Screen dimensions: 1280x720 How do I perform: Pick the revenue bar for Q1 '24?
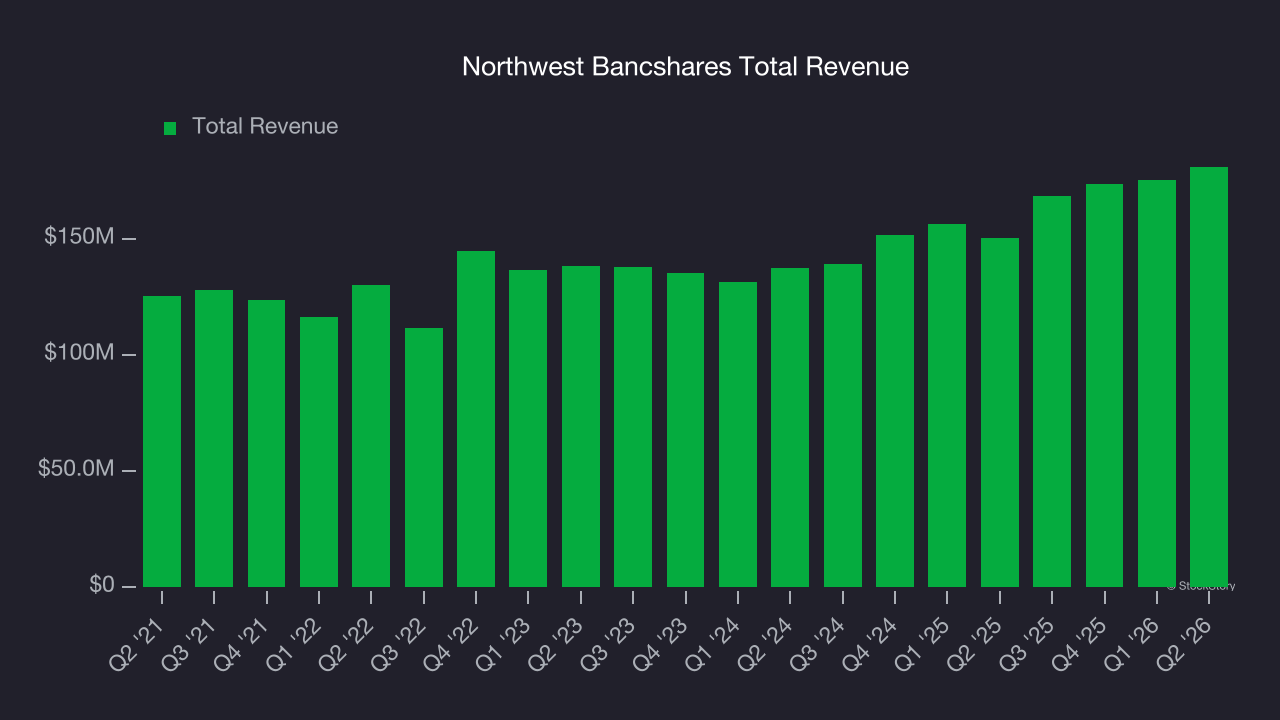(738, 434)
